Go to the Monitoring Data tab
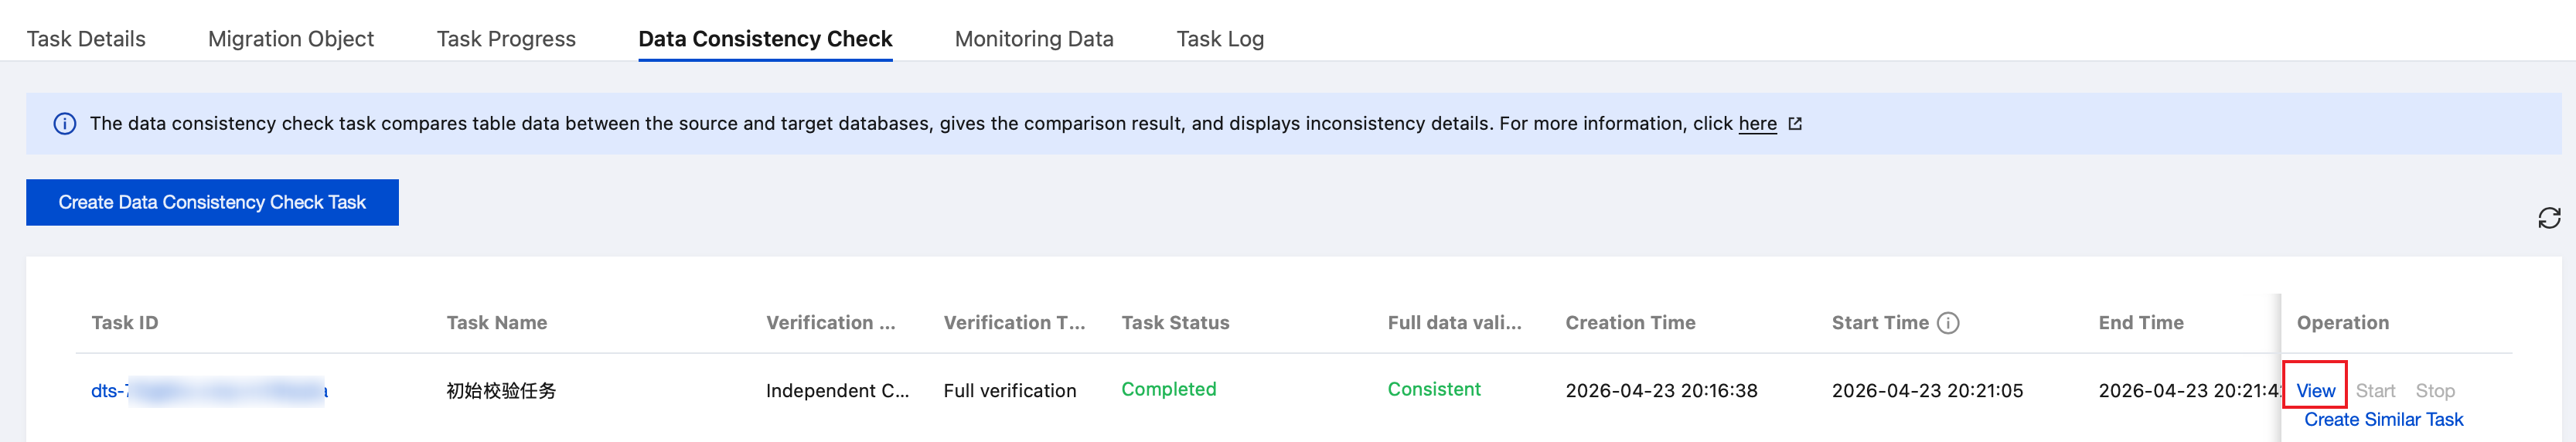The image size is (2576, 442). coord(1034,39)
